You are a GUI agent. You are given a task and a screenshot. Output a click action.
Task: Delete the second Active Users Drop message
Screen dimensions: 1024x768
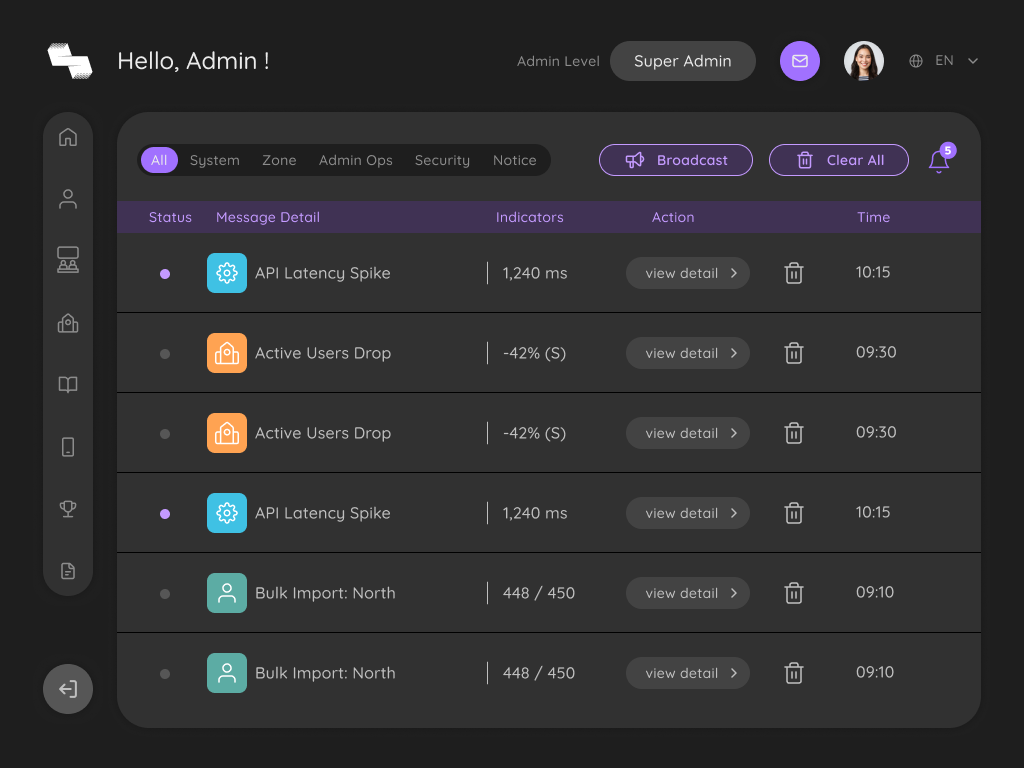click(793, 433)
